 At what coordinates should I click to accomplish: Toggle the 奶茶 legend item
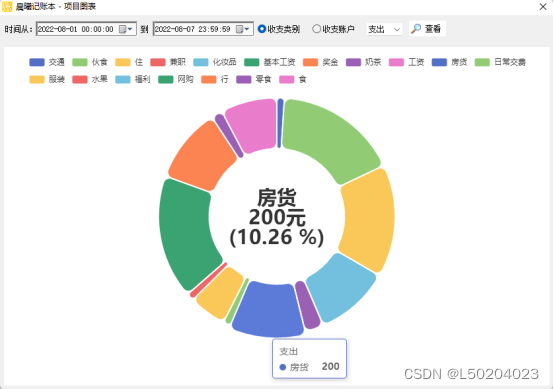point(364,62)
